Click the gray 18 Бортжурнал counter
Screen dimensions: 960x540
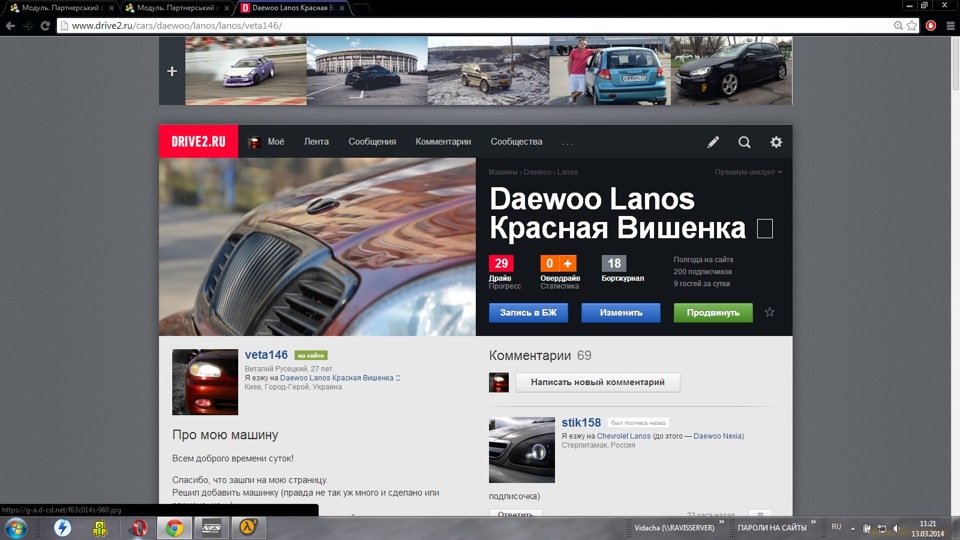[613, 263]
